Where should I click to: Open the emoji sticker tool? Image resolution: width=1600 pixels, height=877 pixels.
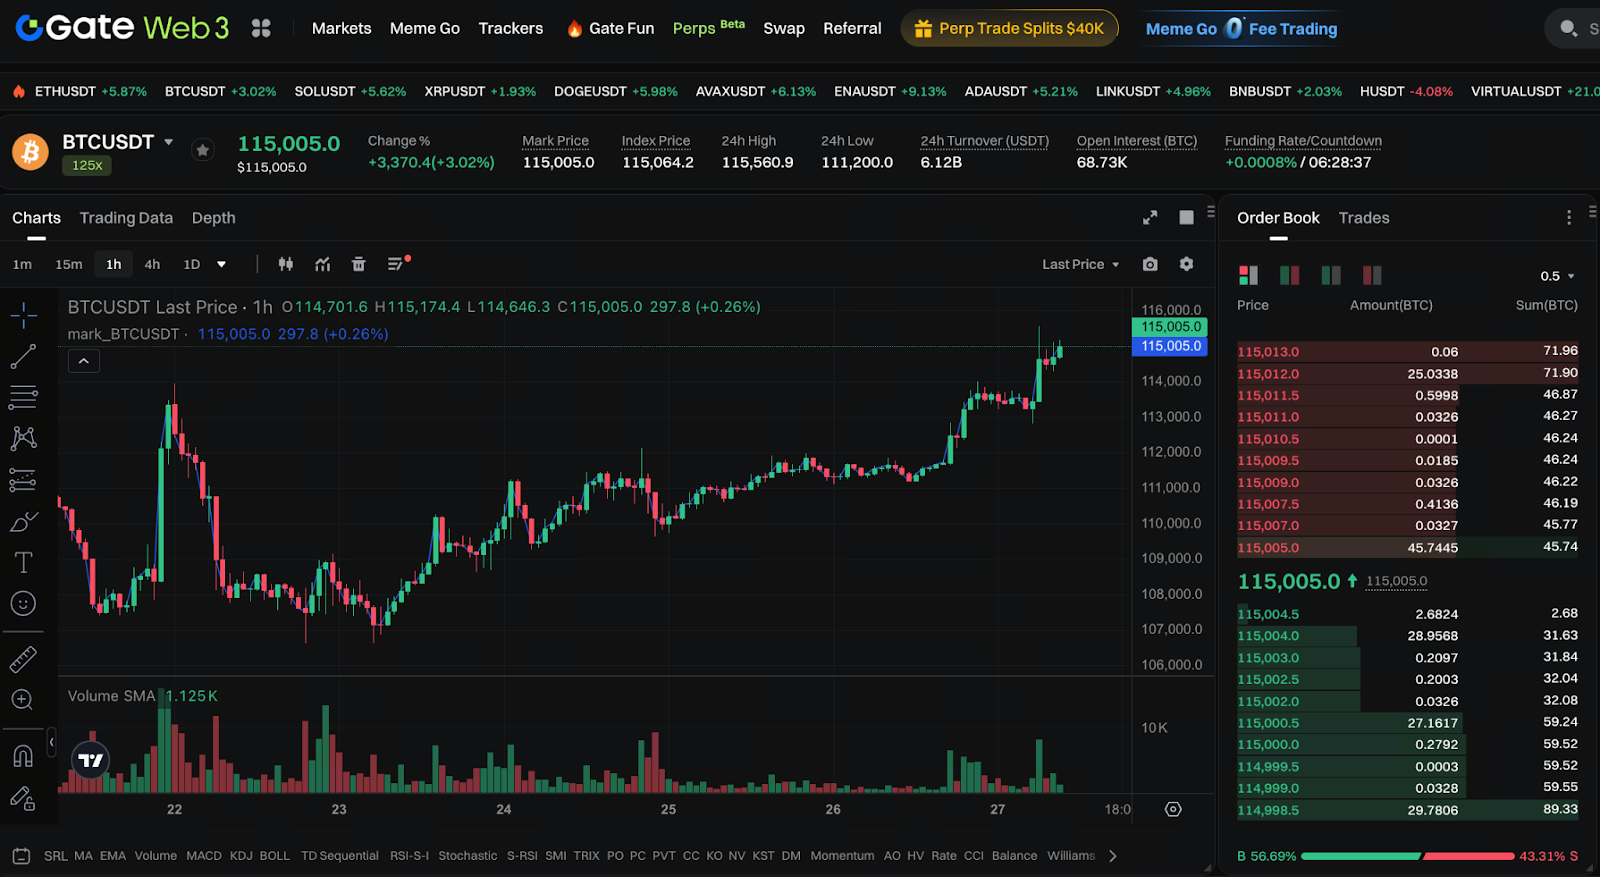point(23,603)
